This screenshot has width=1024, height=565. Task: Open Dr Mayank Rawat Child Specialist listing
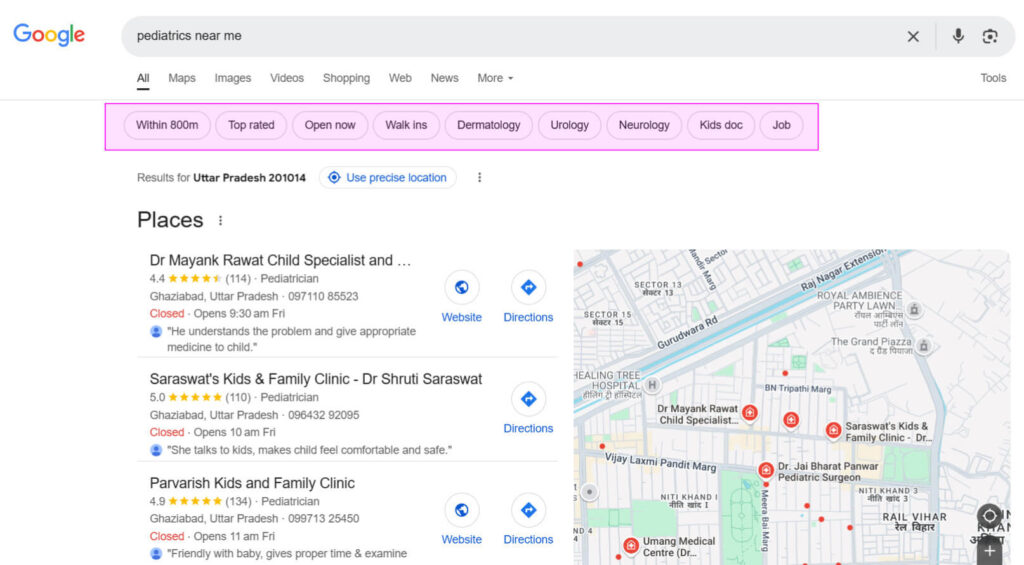280,260
